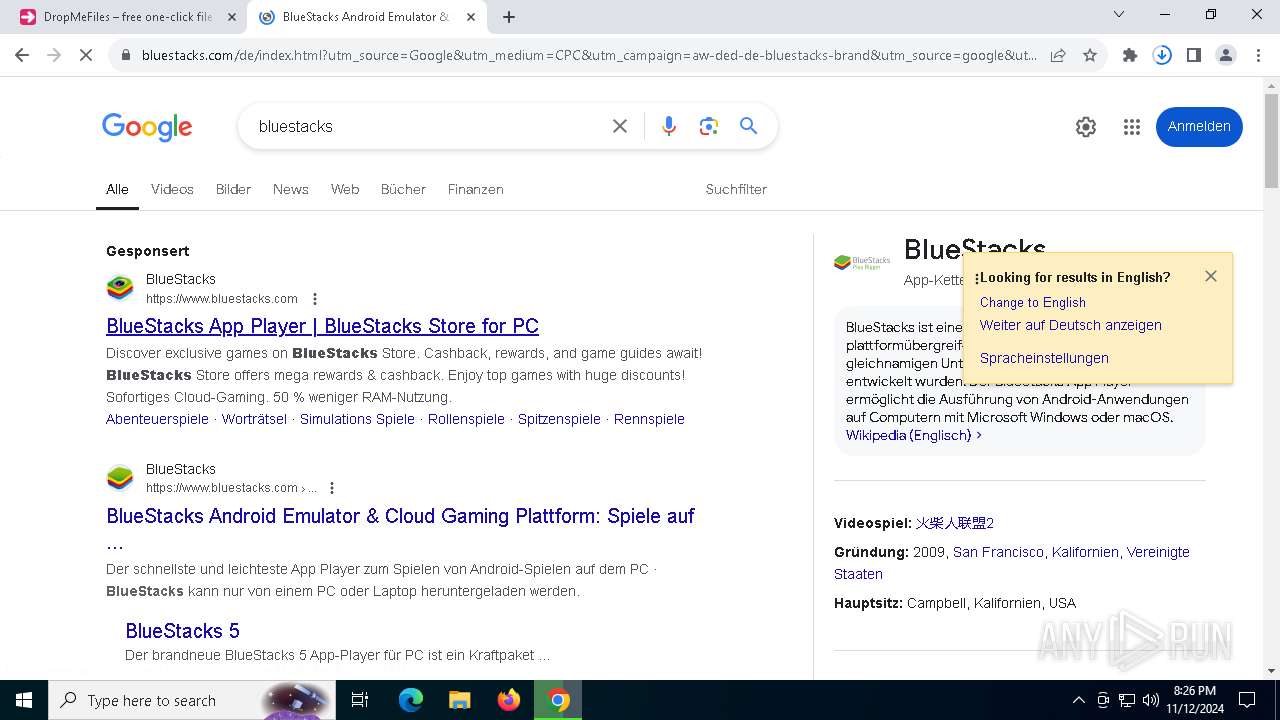Submit search with magnifier icon
Screen dimensions: 1280x720
[748, 126]
